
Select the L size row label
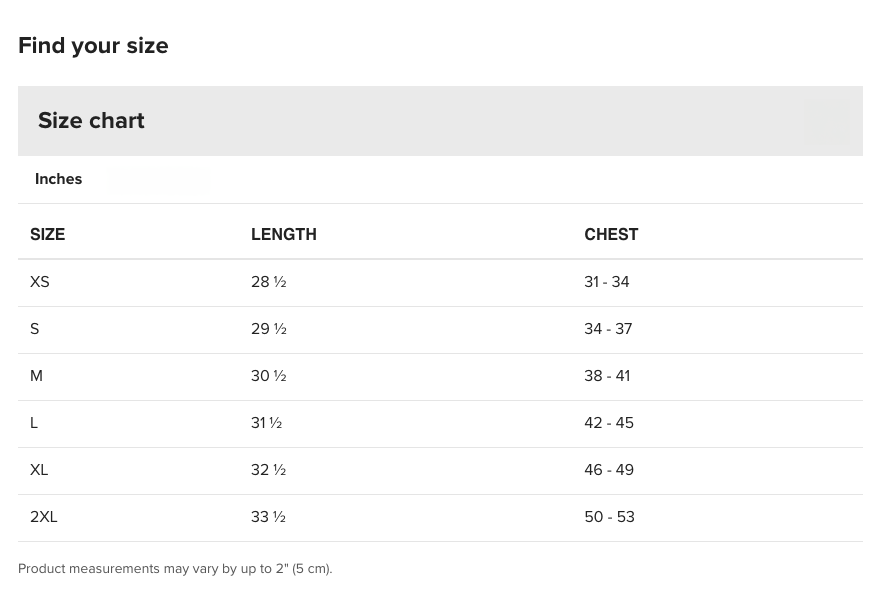[x=34, y=423]
